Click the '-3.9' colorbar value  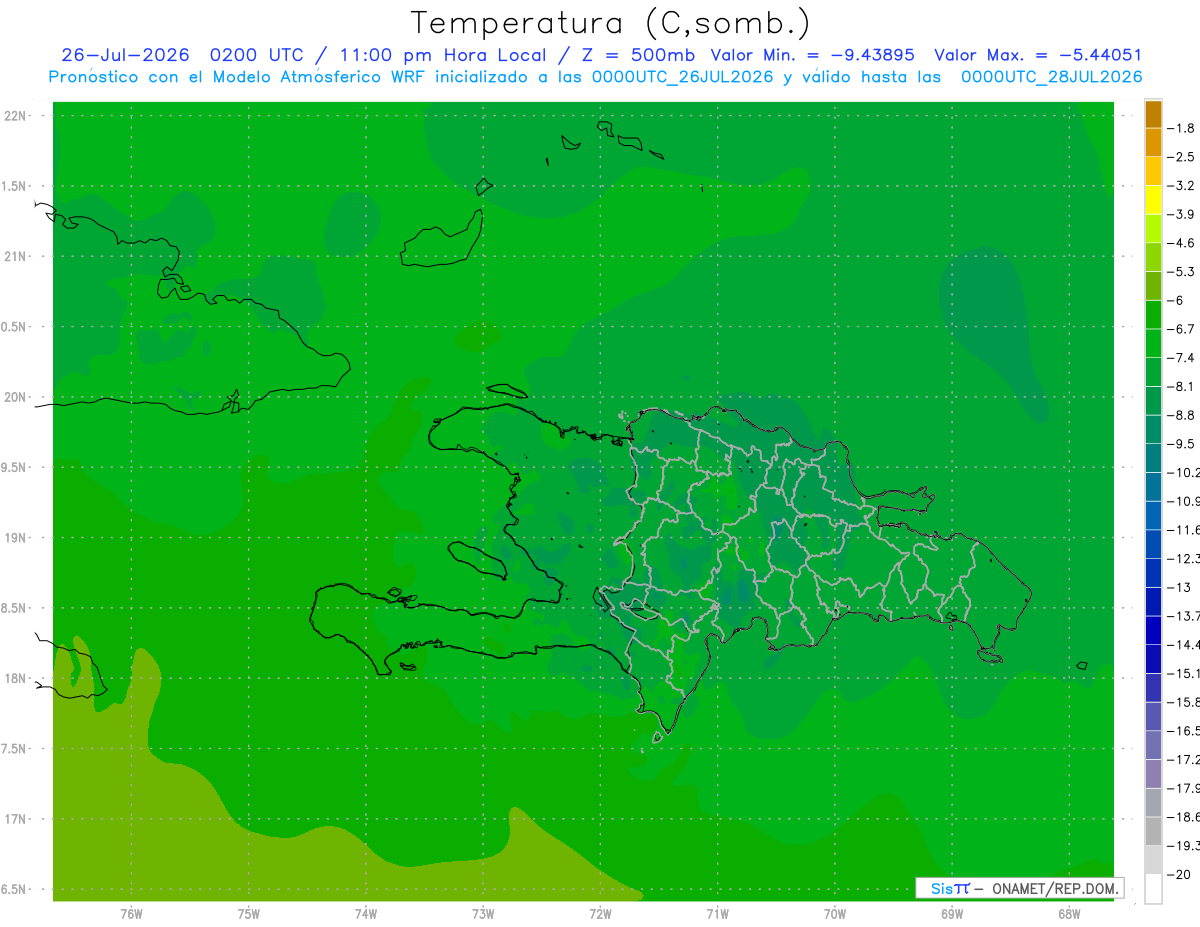click(x=1181, y=214)
